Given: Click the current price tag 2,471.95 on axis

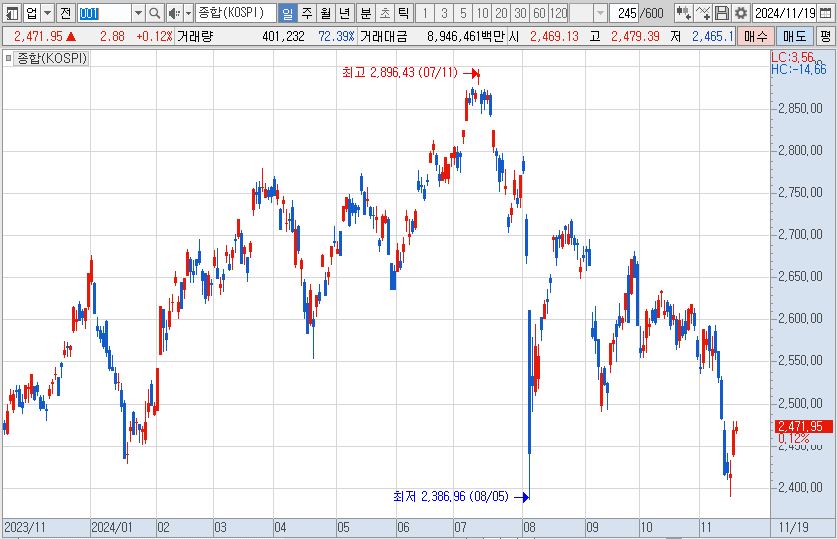Looking at the screenshot, I should [x=803, y=426].
